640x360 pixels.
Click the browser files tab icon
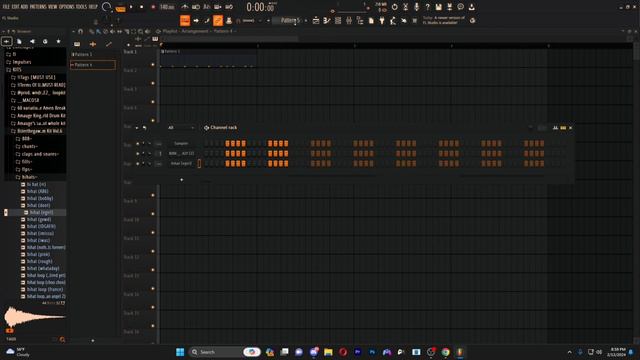click(x=19, y=41)
